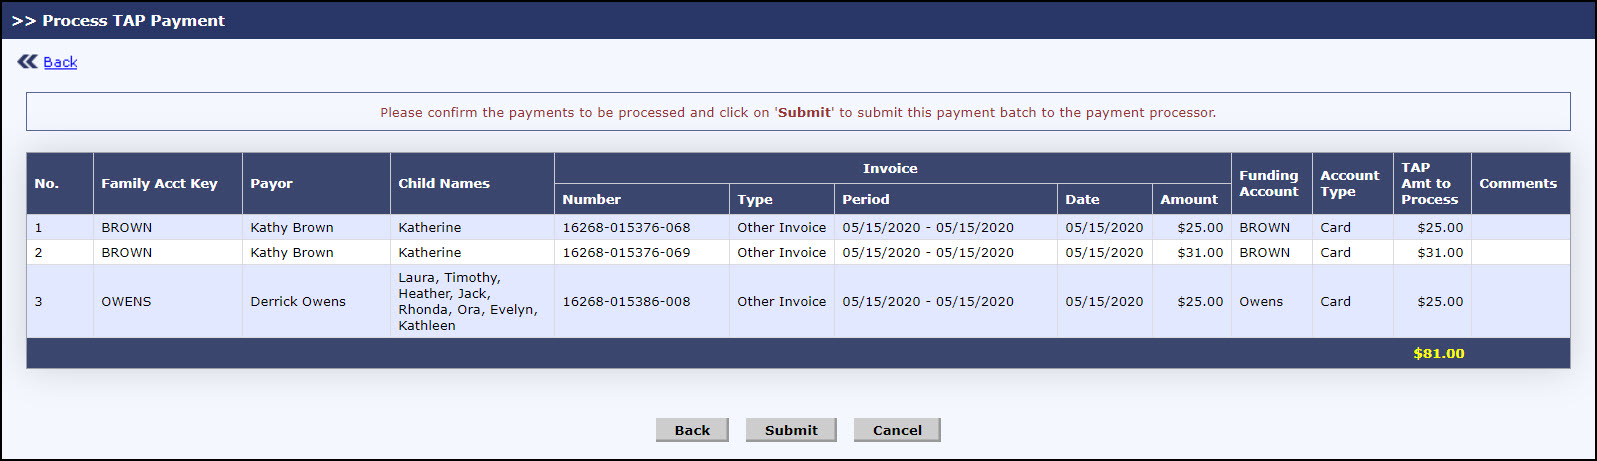
Task: Click the TAP Amt to Process header
Action: coord(1429,184)
